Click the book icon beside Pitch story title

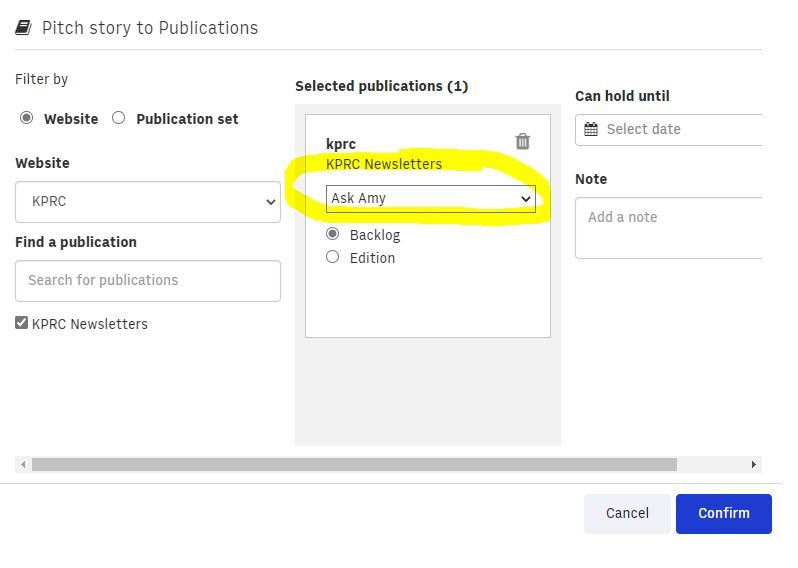(x=23, y=27)
